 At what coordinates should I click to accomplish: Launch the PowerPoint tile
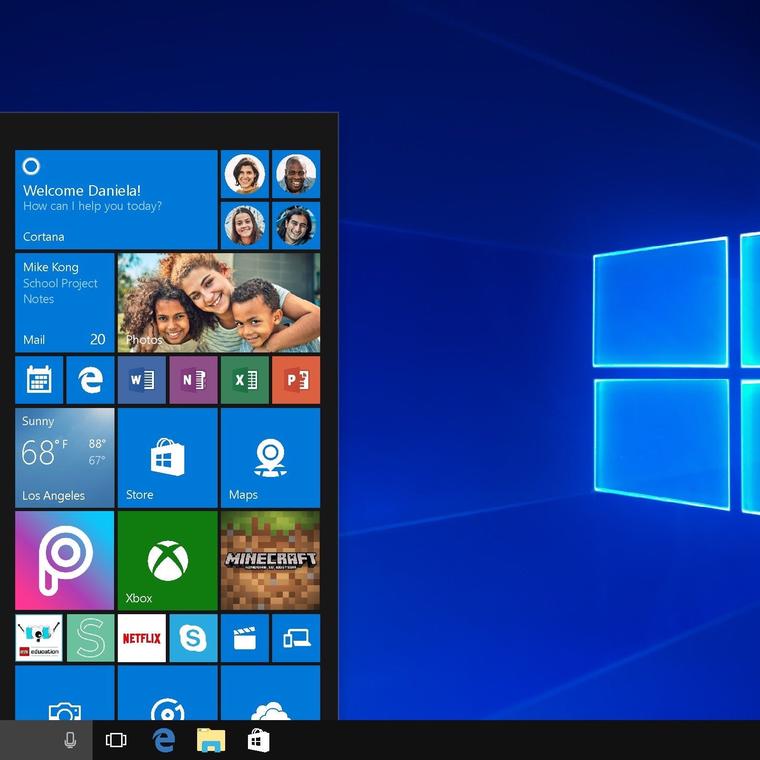click(x=296, y=380)
